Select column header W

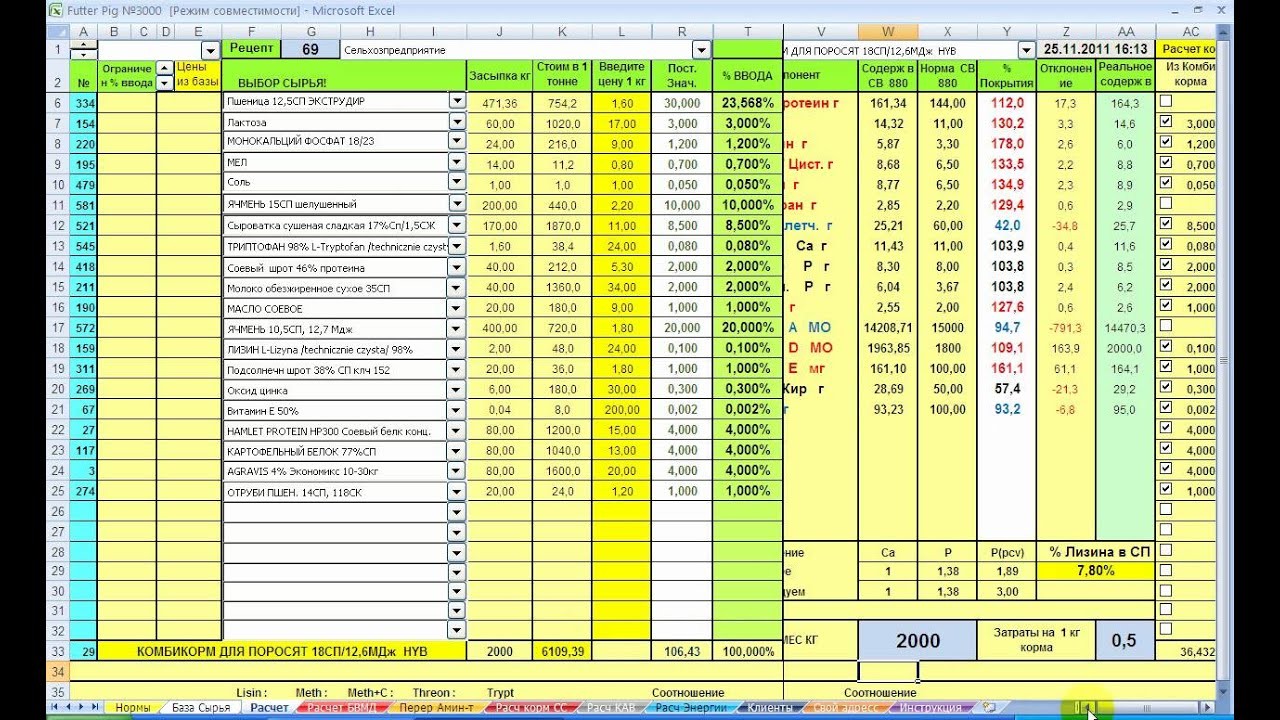[888, 32]
